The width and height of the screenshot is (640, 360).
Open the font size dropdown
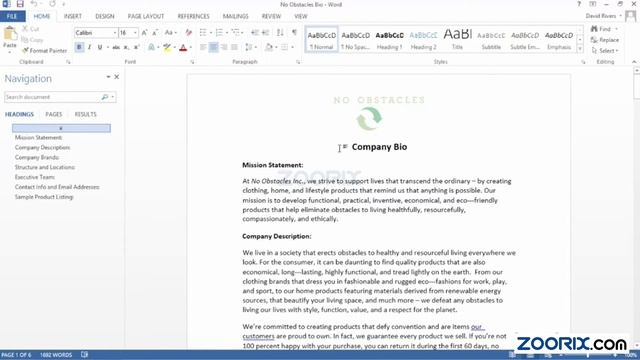click(x=135, y=33)
